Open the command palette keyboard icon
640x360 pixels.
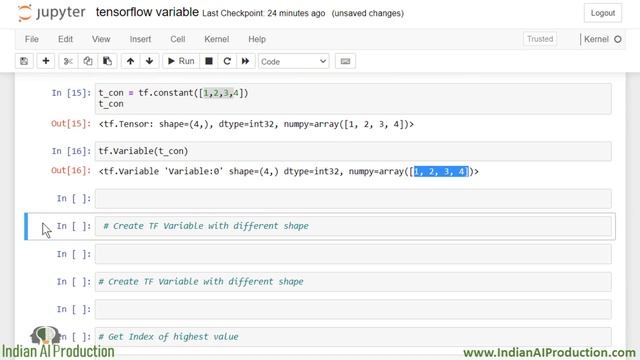[x=345, y=61]
